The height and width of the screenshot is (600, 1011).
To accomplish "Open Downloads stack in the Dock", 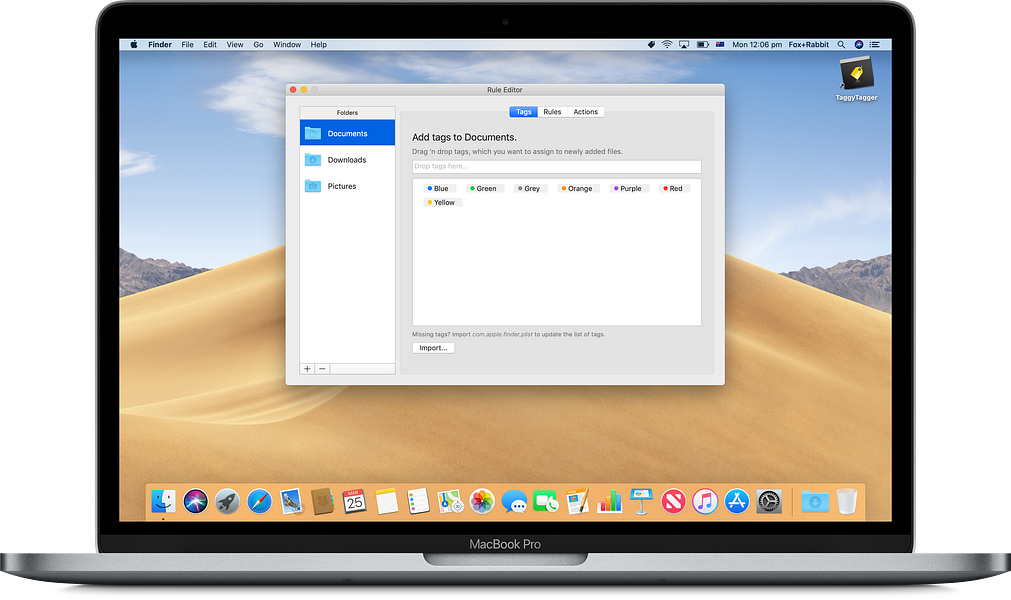I will (815, 501).
